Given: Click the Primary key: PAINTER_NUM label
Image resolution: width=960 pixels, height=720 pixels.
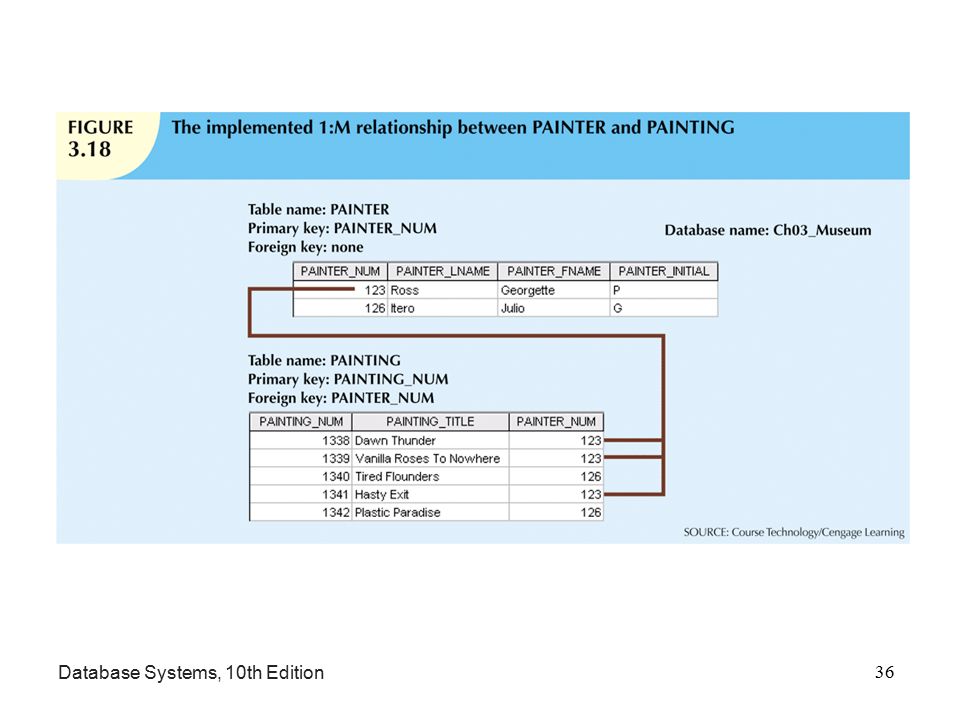Looking at the screenshot, I should point(342,228).
